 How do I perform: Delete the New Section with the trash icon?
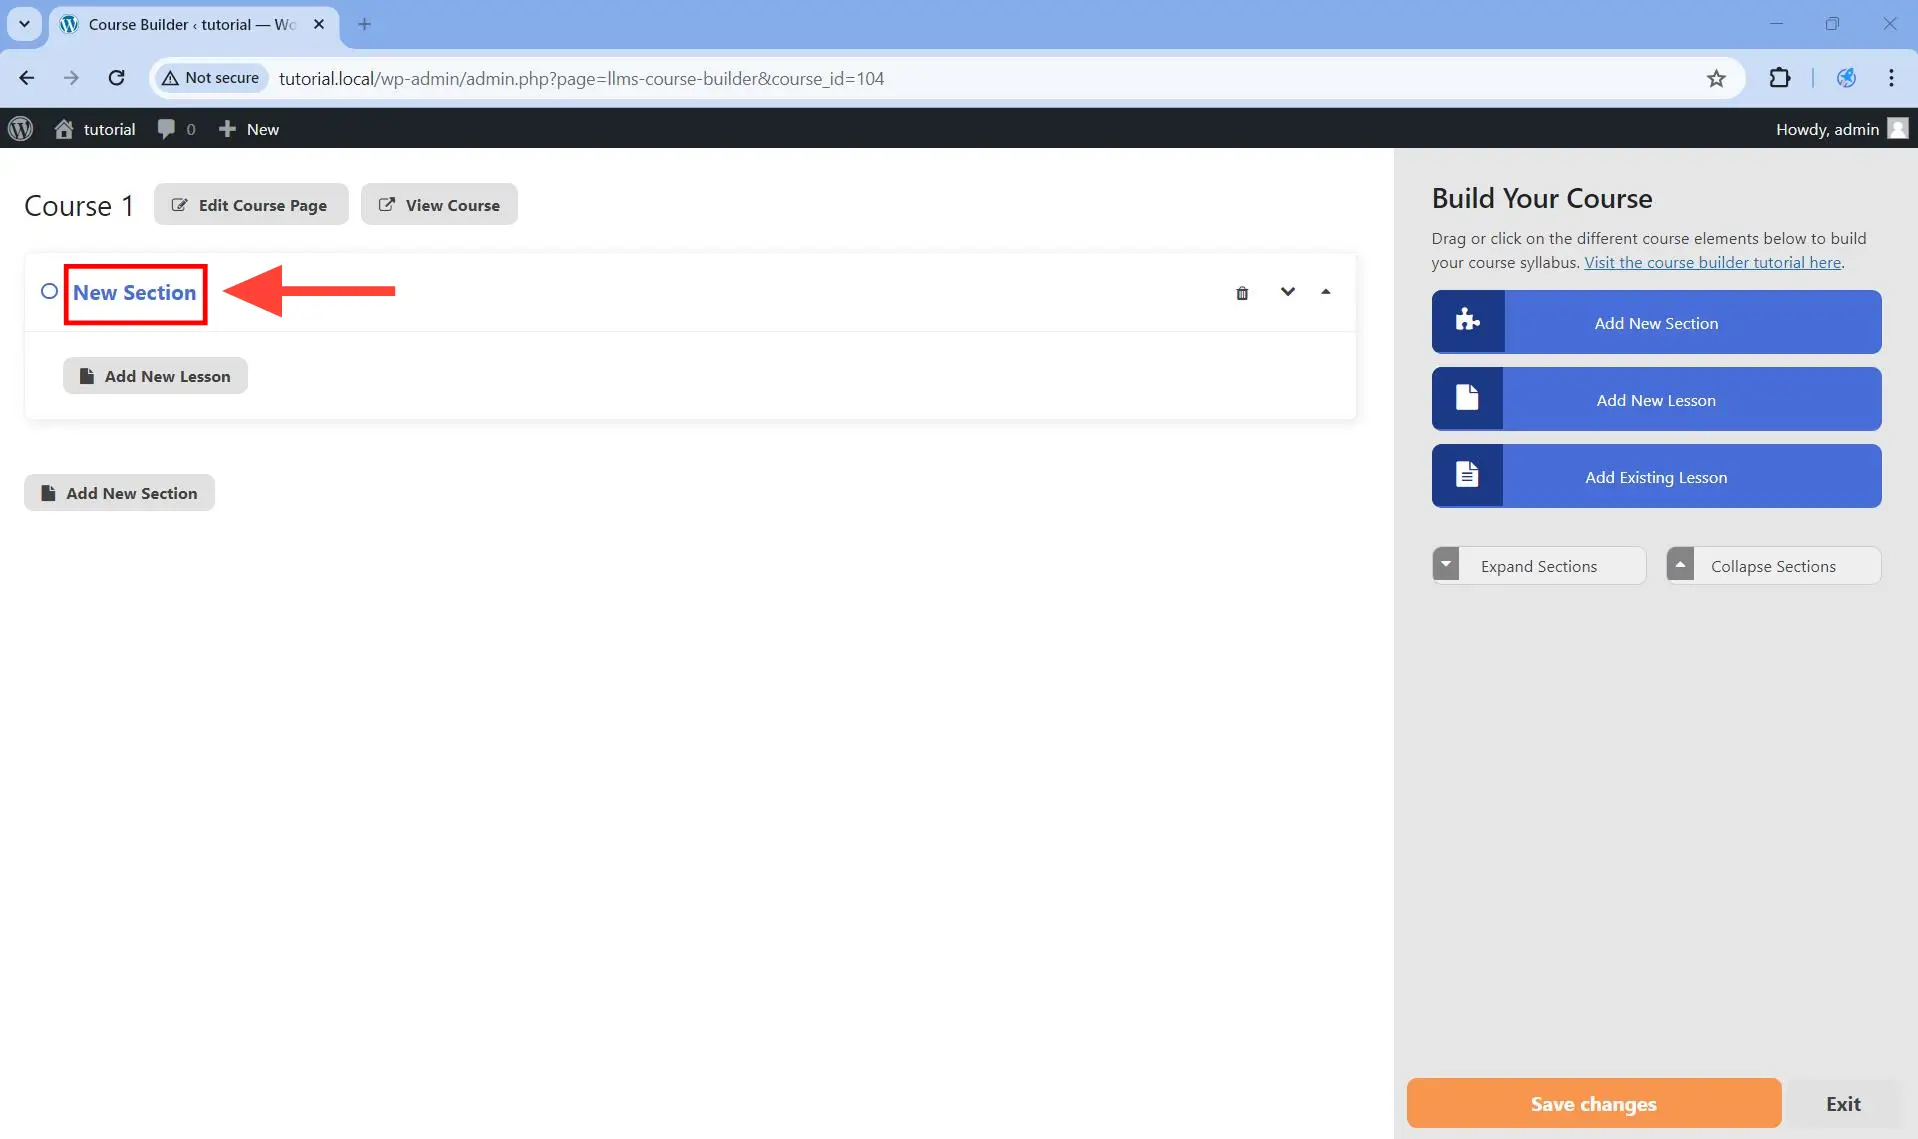(1241, 293)
